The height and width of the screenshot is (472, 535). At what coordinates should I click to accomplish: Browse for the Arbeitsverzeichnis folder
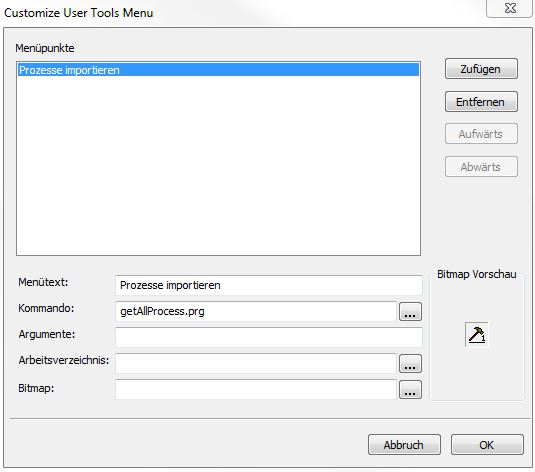pos(410,364)
